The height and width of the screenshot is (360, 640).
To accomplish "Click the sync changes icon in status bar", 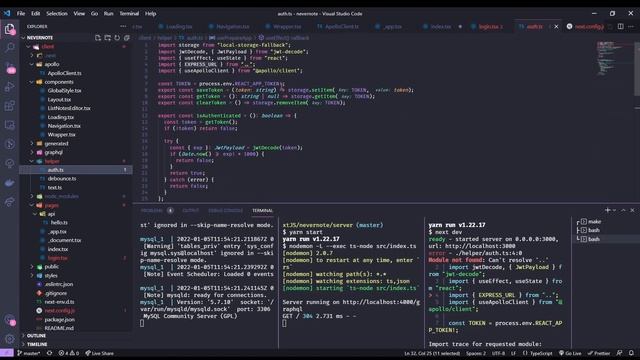I will (49, 353).
